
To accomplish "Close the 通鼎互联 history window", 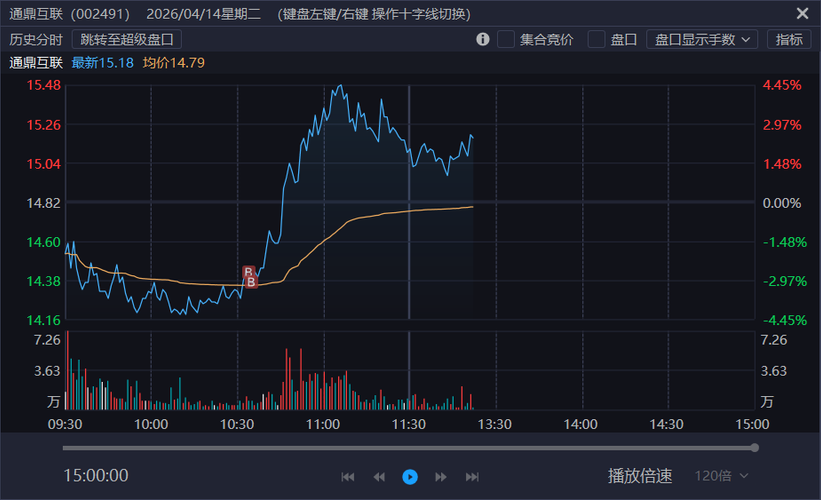I will pos(802,14).
